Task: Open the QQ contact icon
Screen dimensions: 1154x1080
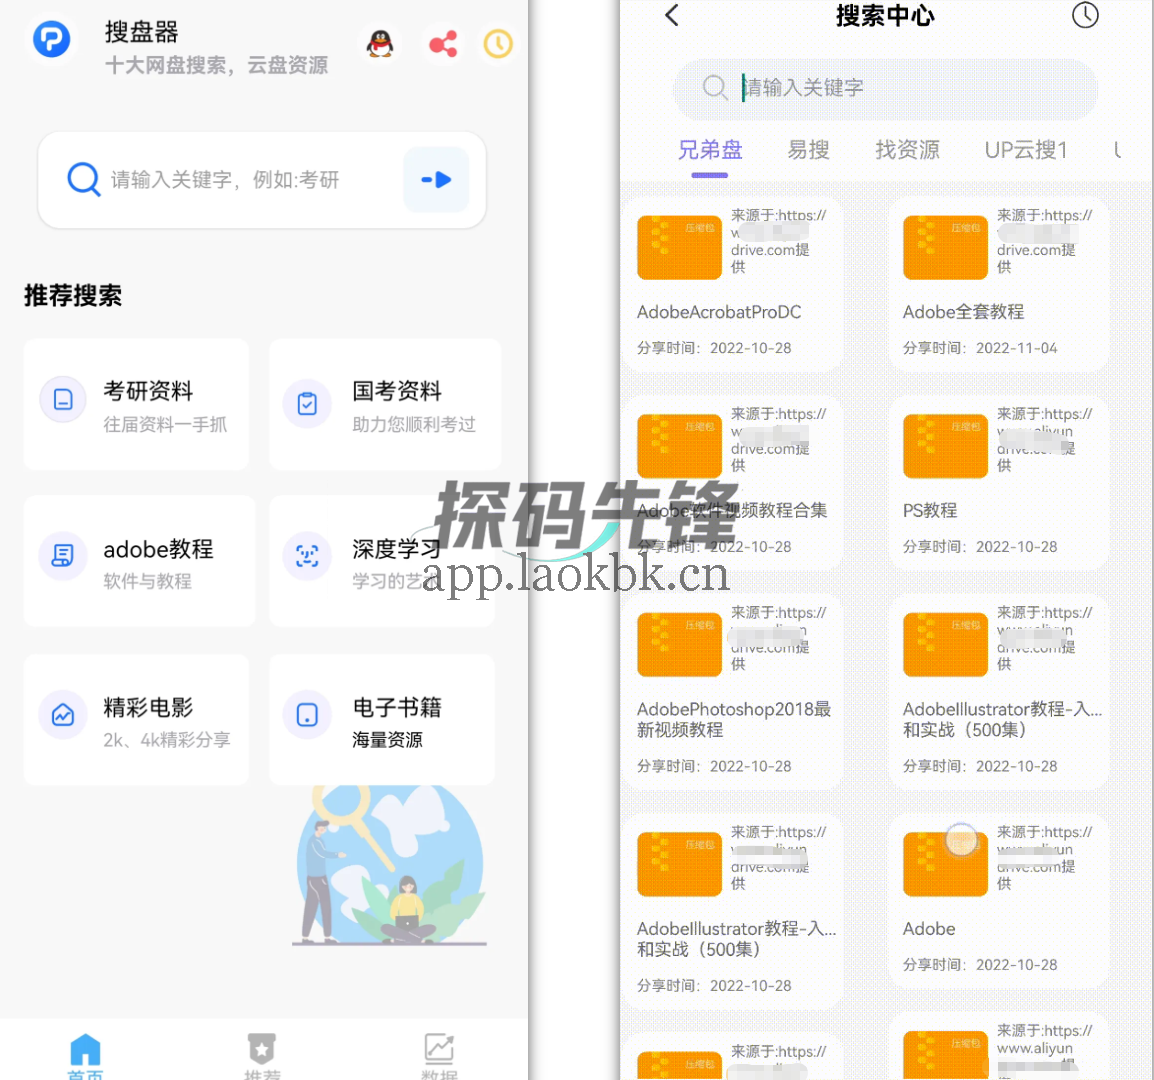Action: pyautogui.click(x=379, y=44)
